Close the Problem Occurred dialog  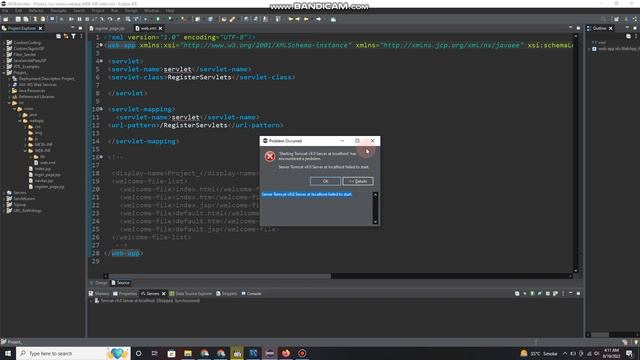(373, 141)
